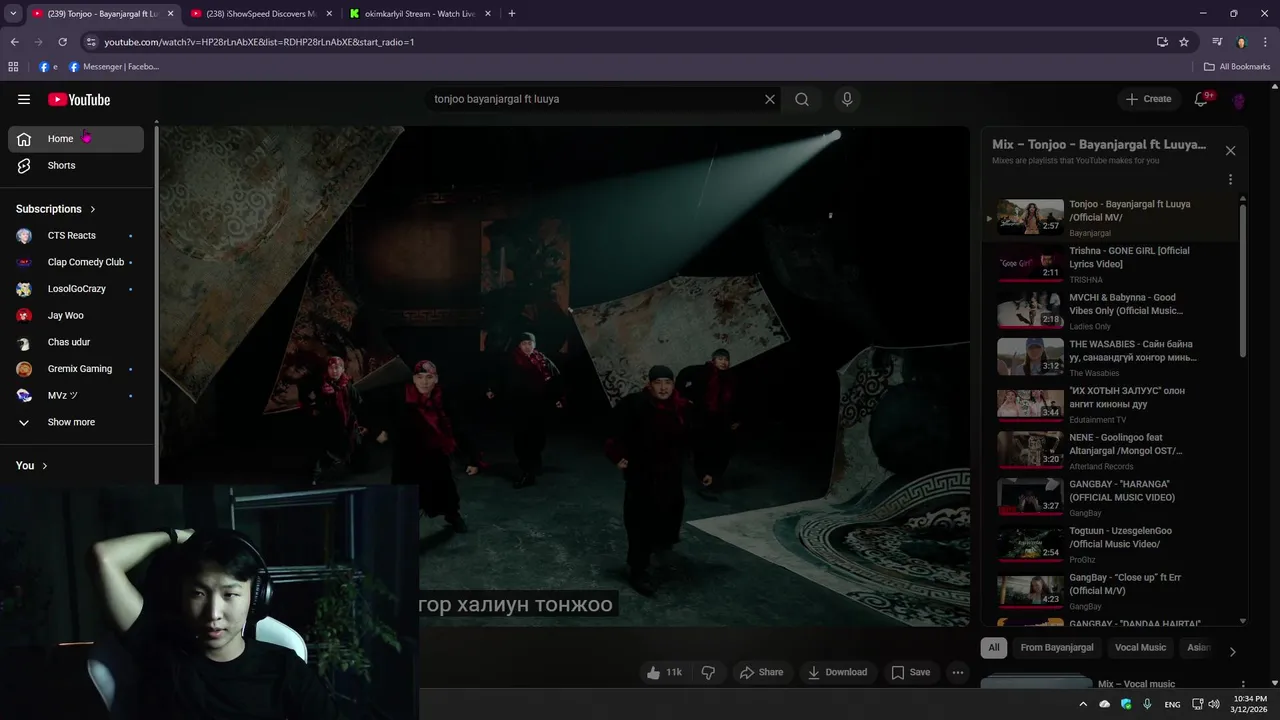Reload the page in the browser
The height and width of the screenshot is (720, 1280).
click(x=62, y=42)
